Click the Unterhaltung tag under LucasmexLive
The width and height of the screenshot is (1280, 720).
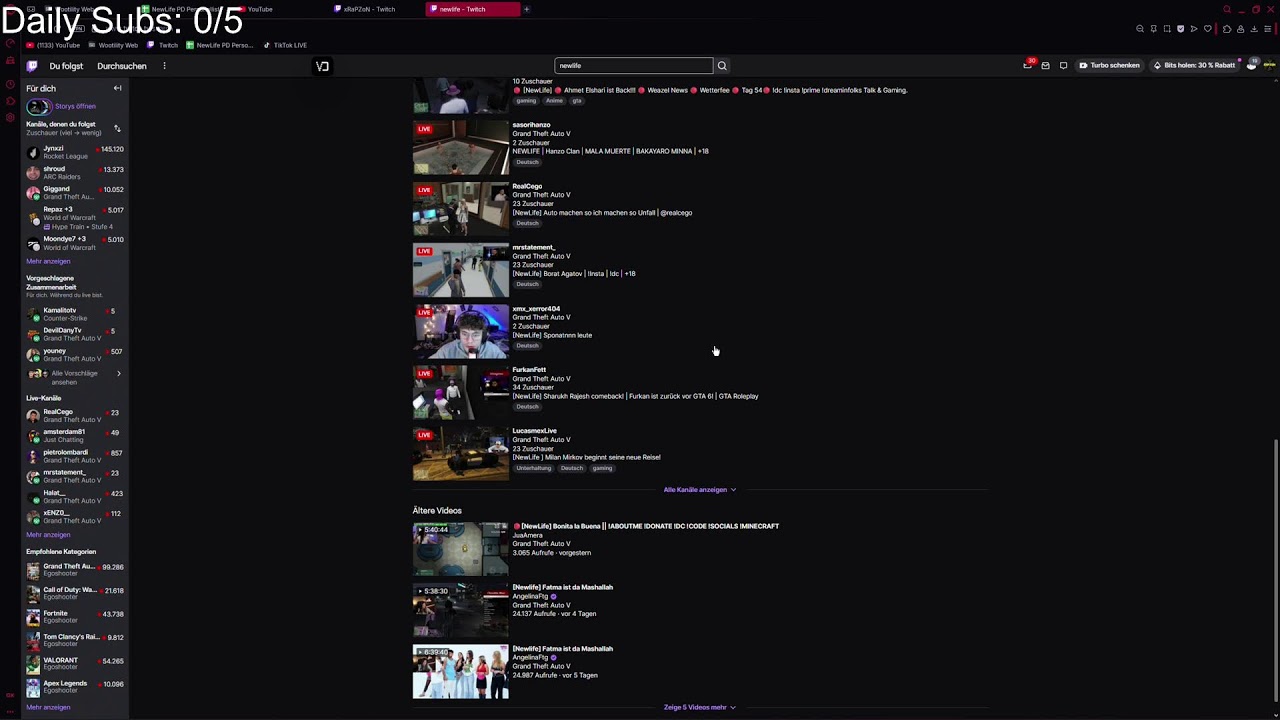click(x=534, y=468)
